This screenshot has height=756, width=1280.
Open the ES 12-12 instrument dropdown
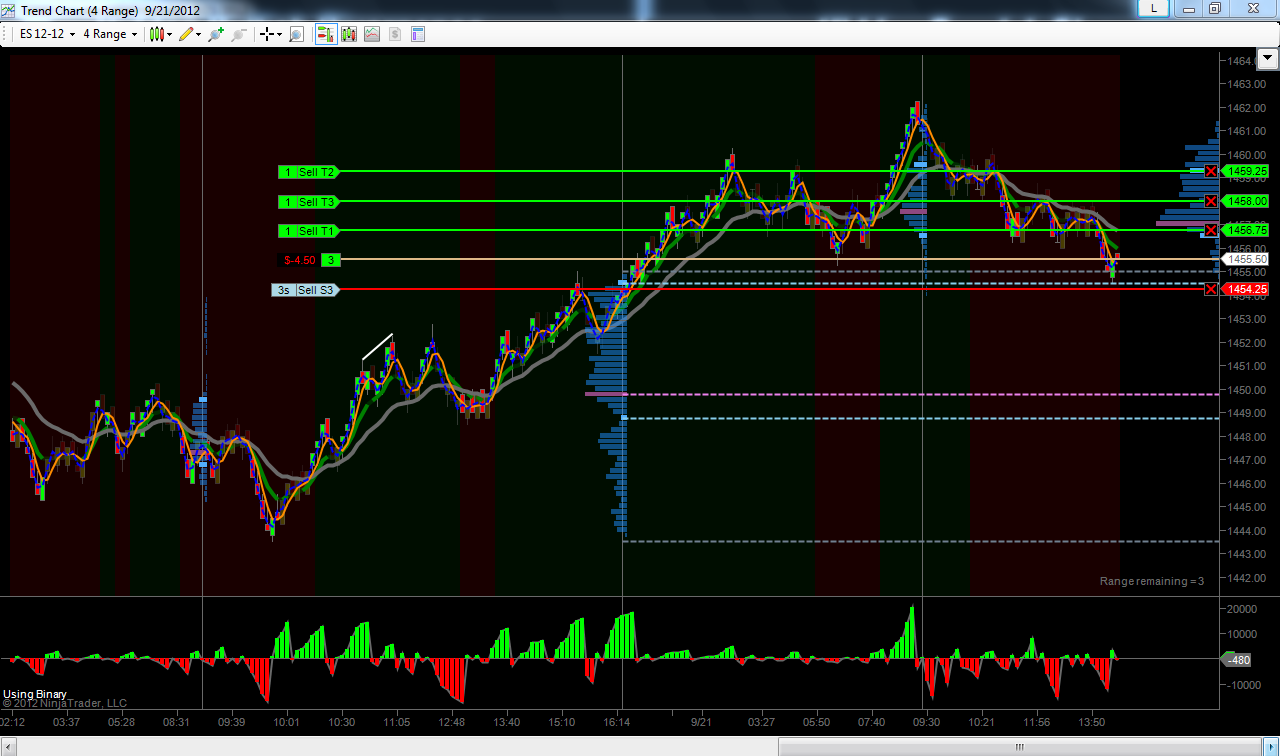[48, 34]
